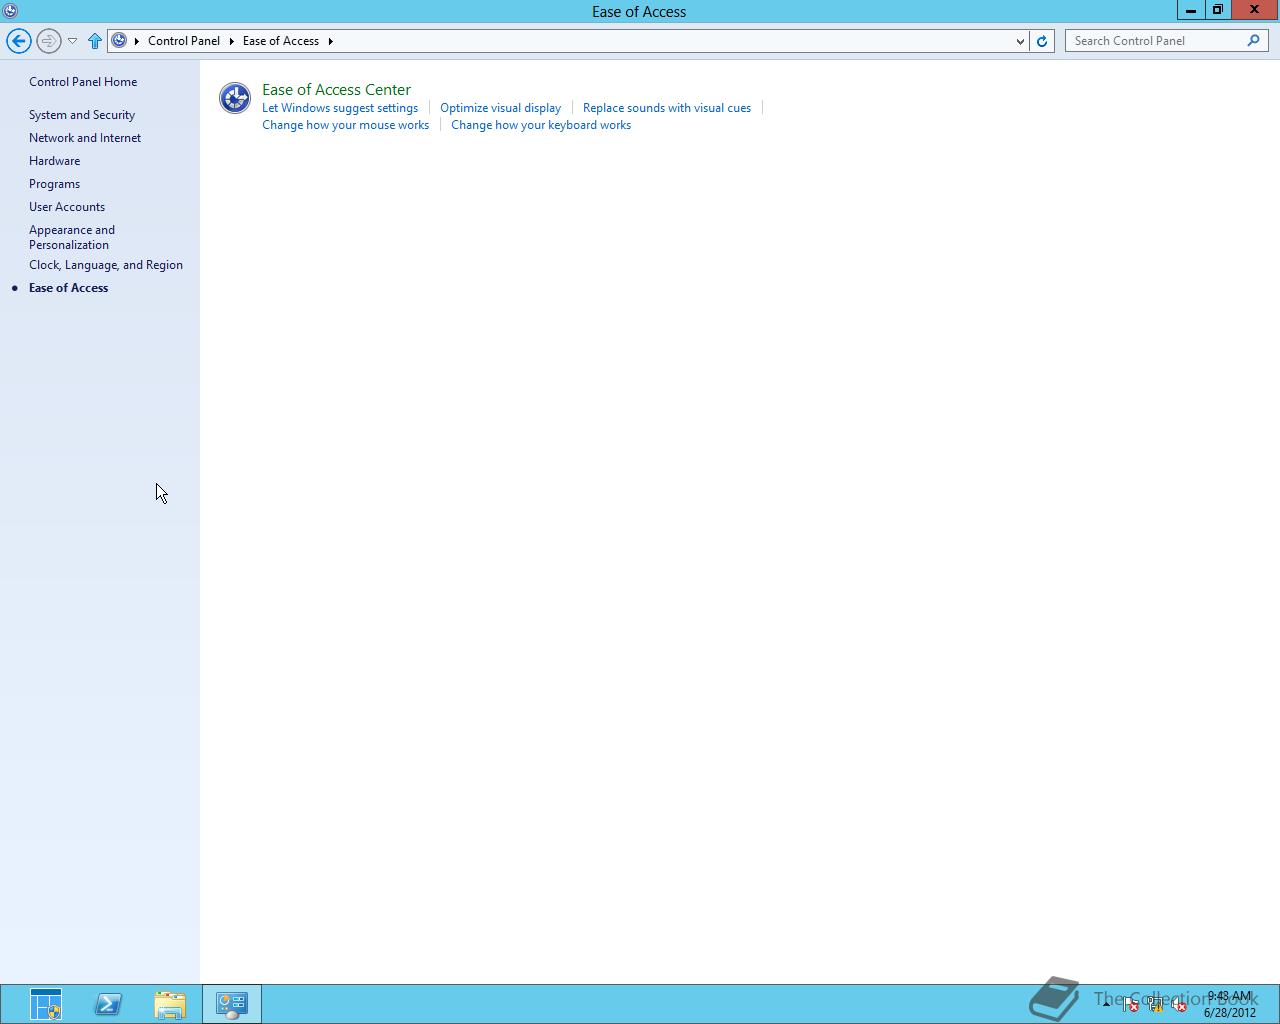Screen dimensions: 1280x1024
Task: Open Control Panel Home in sidebar
Action: [83, 82]
